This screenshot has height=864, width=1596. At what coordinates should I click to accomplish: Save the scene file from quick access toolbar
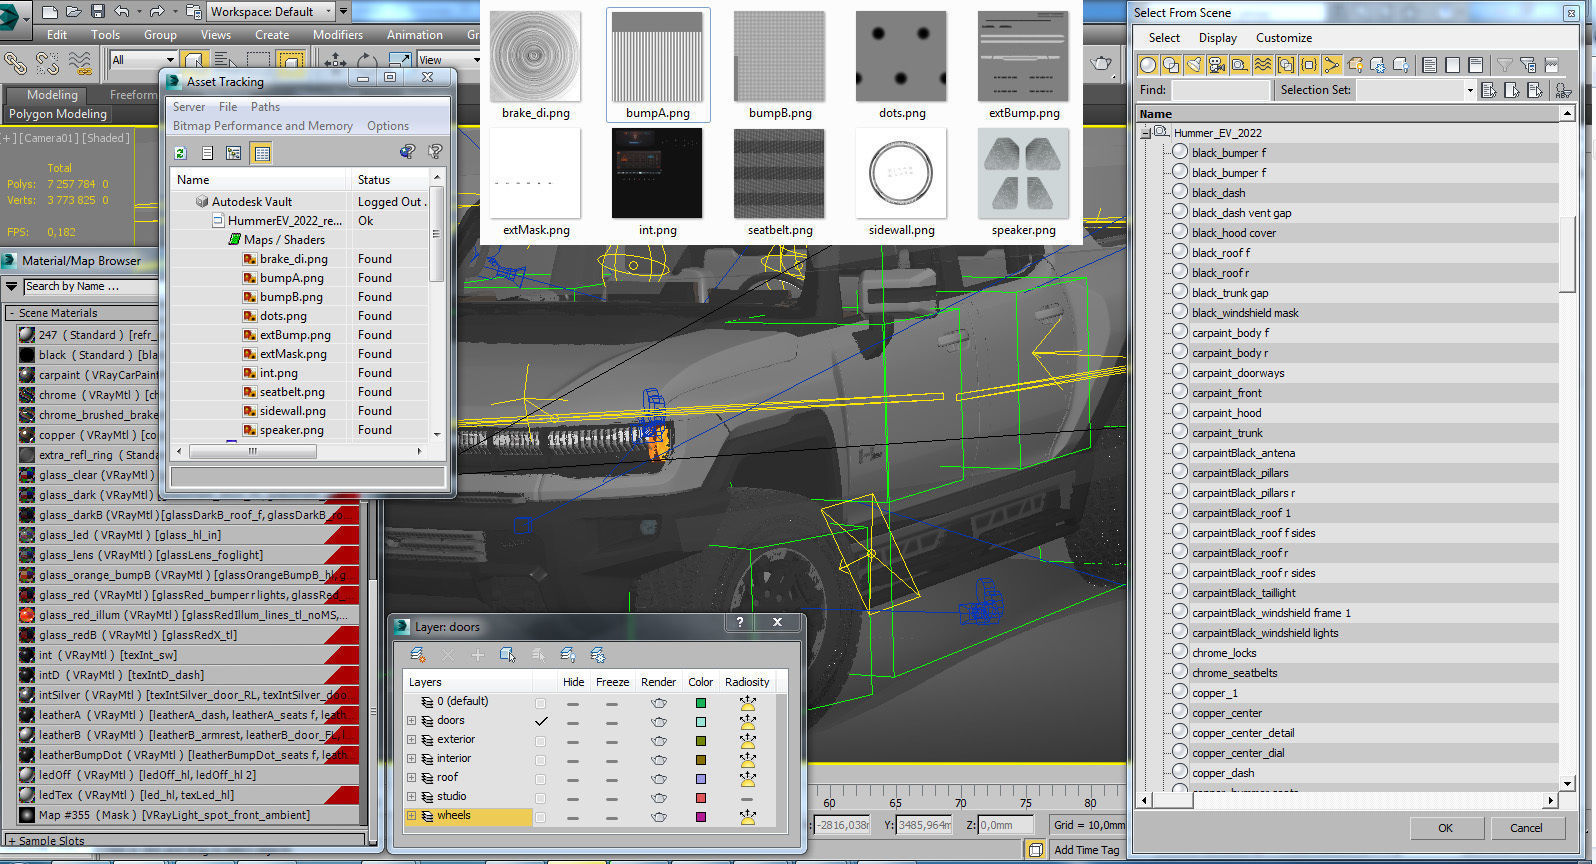coord(97,11)
